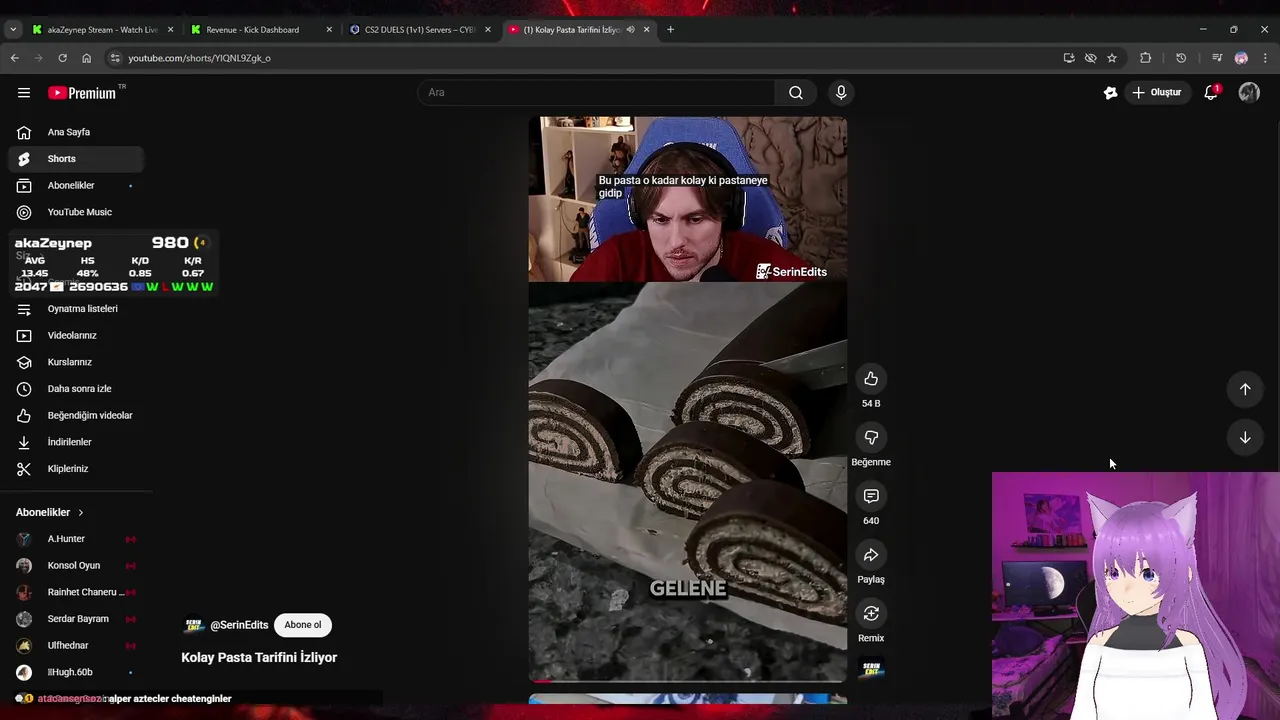Like the short with thumbs up
This screenshot has width=1280, height=720.
(871, 379)
